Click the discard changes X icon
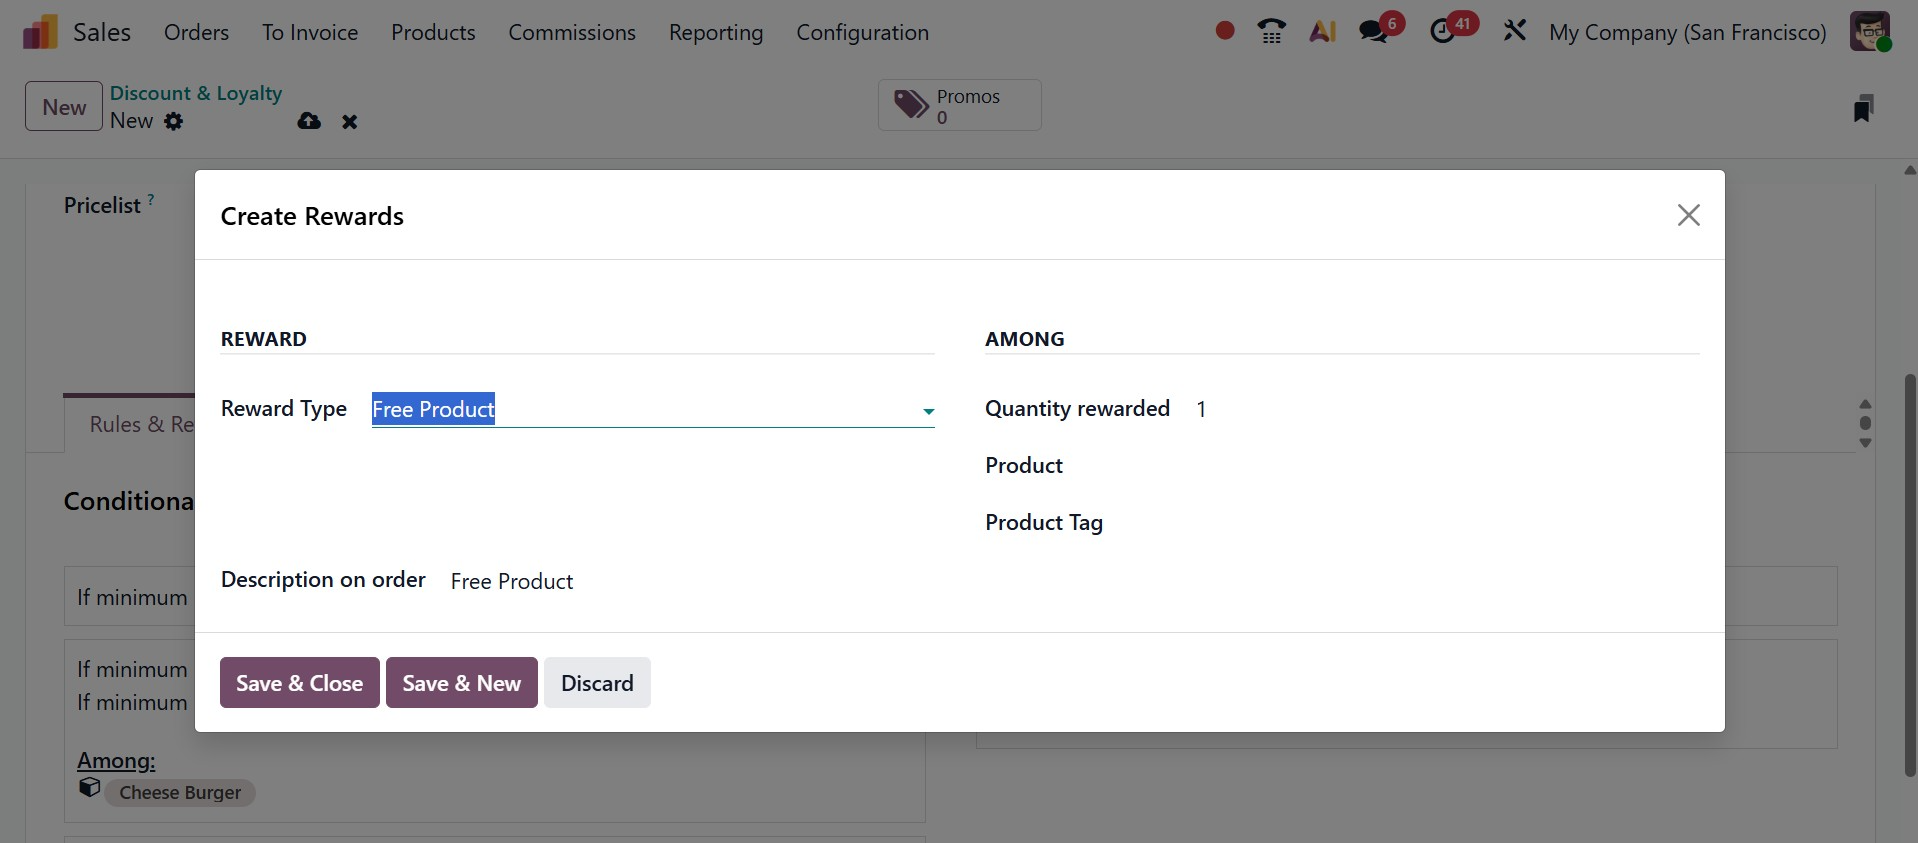The height and width of the screenshot is (843, 1918). click(x=349, y=122)
